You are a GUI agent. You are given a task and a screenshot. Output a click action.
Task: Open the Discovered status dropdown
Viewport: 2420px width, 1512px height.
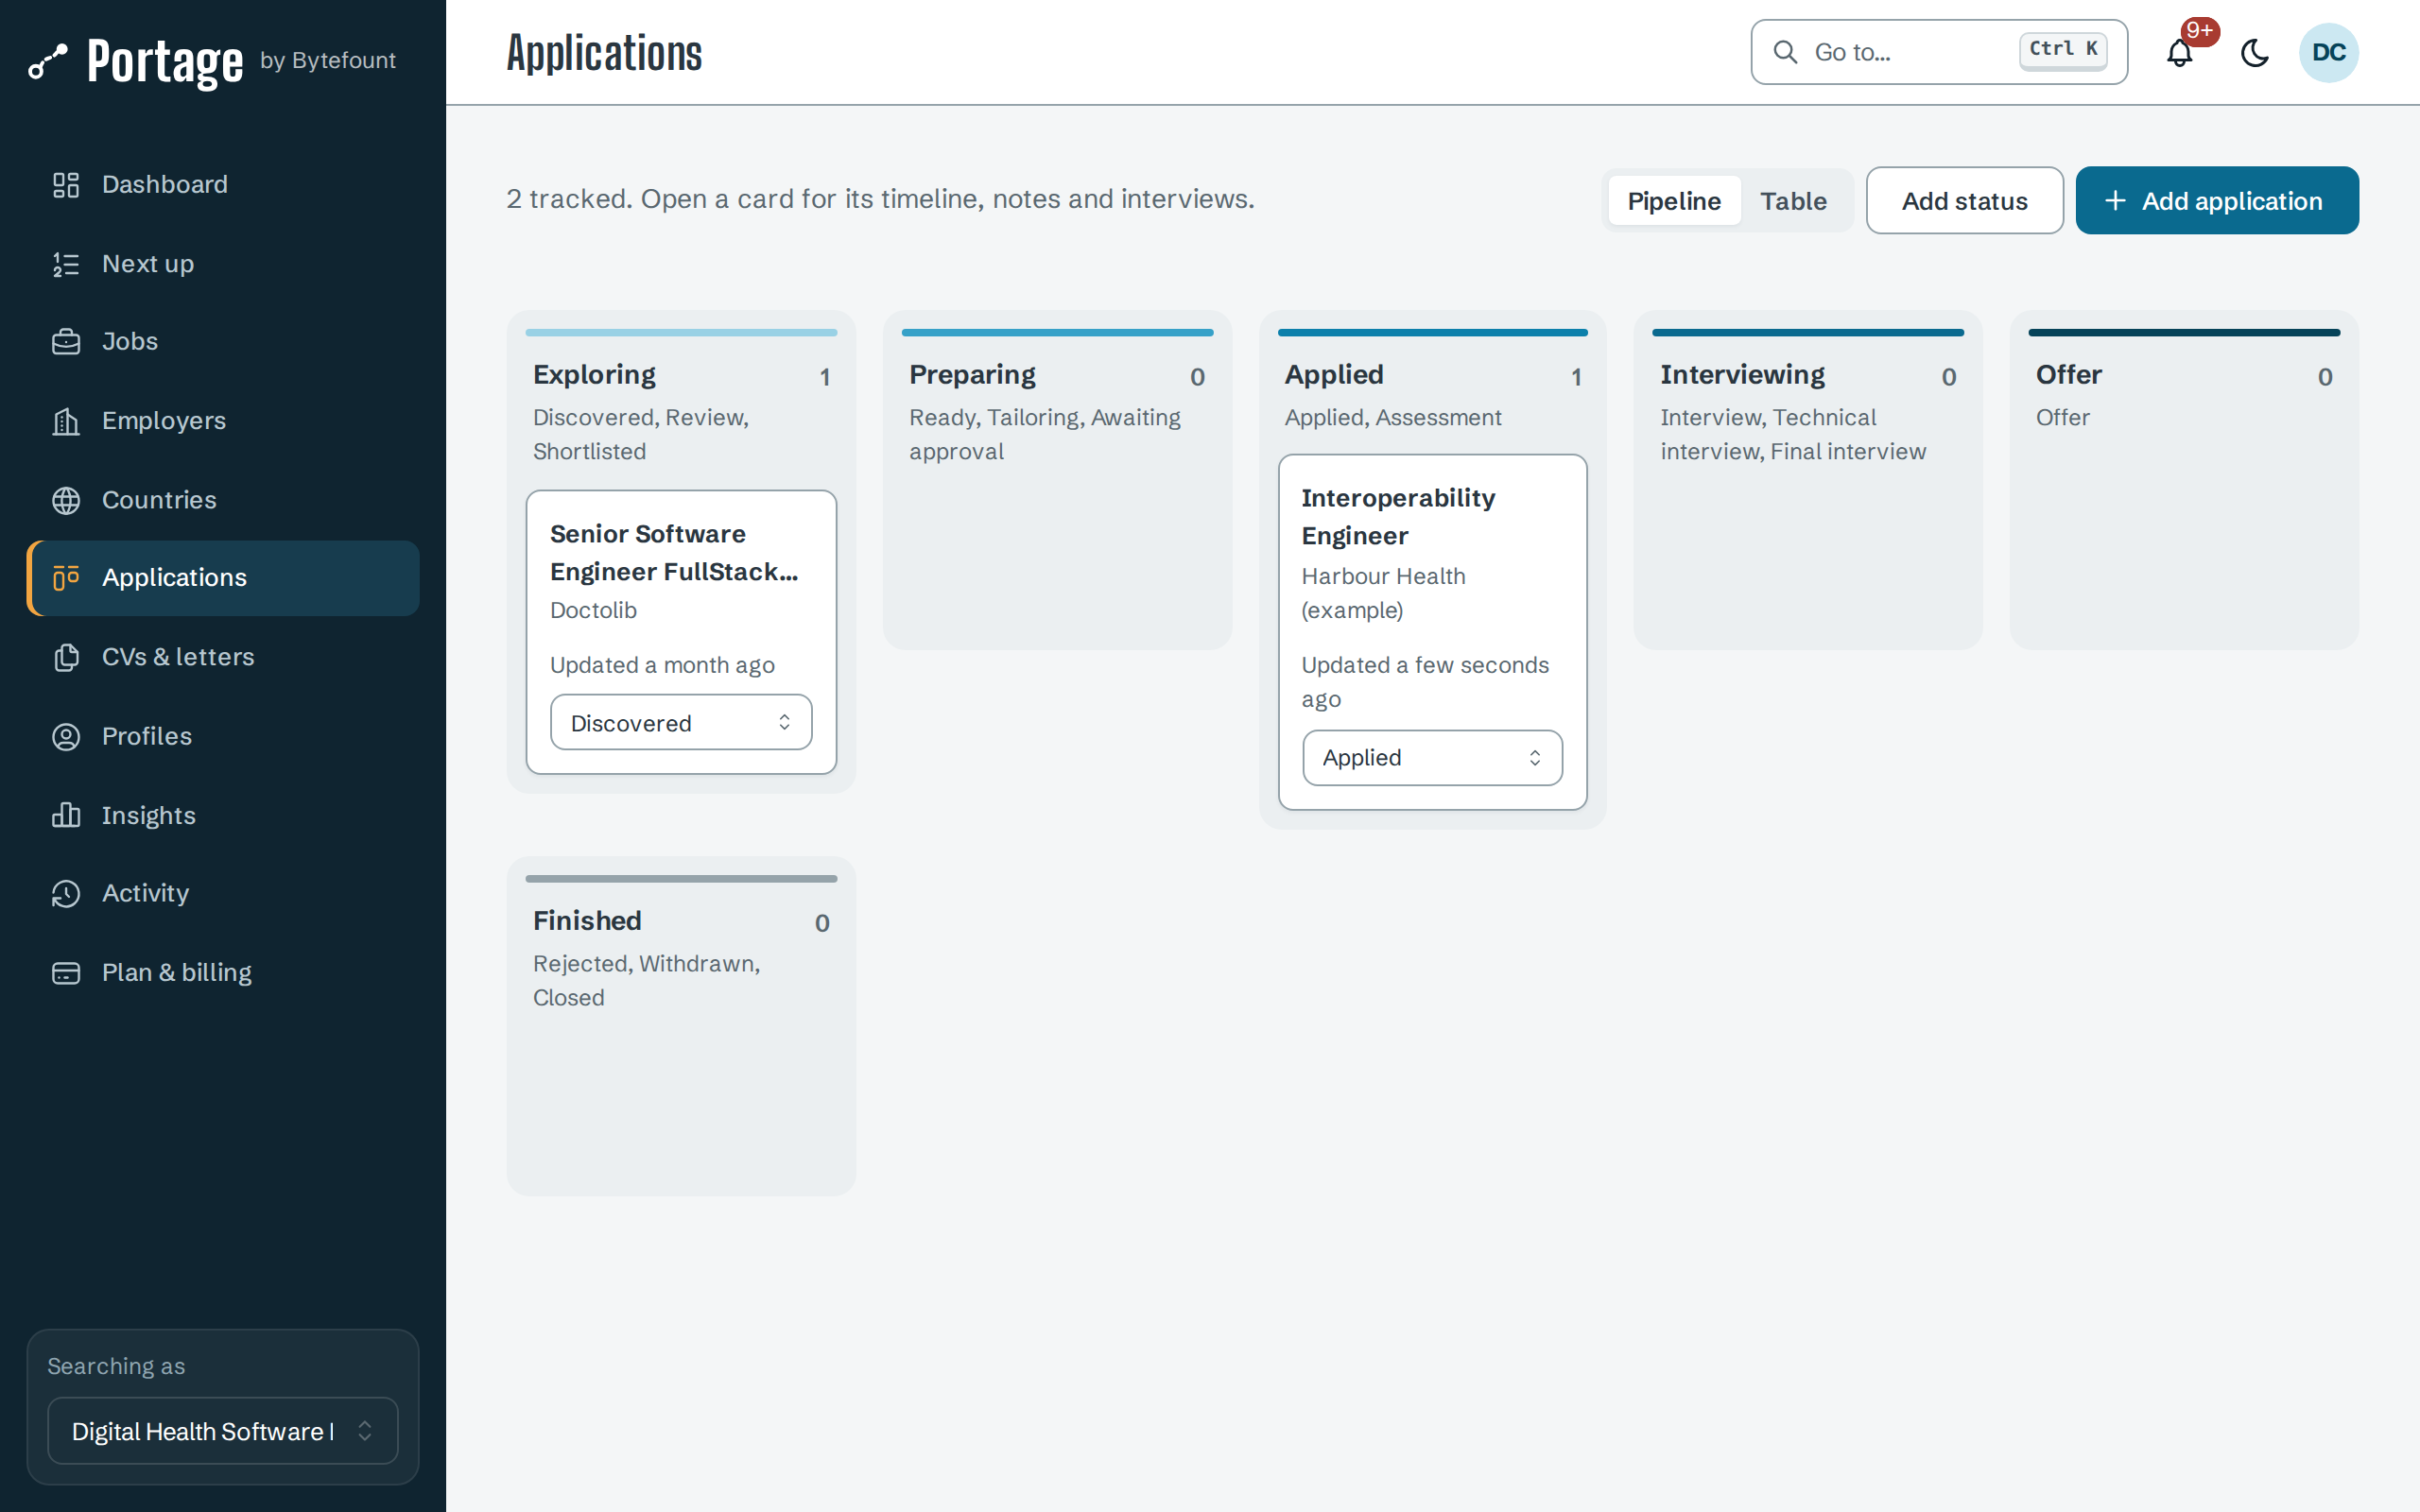point(681,722)
